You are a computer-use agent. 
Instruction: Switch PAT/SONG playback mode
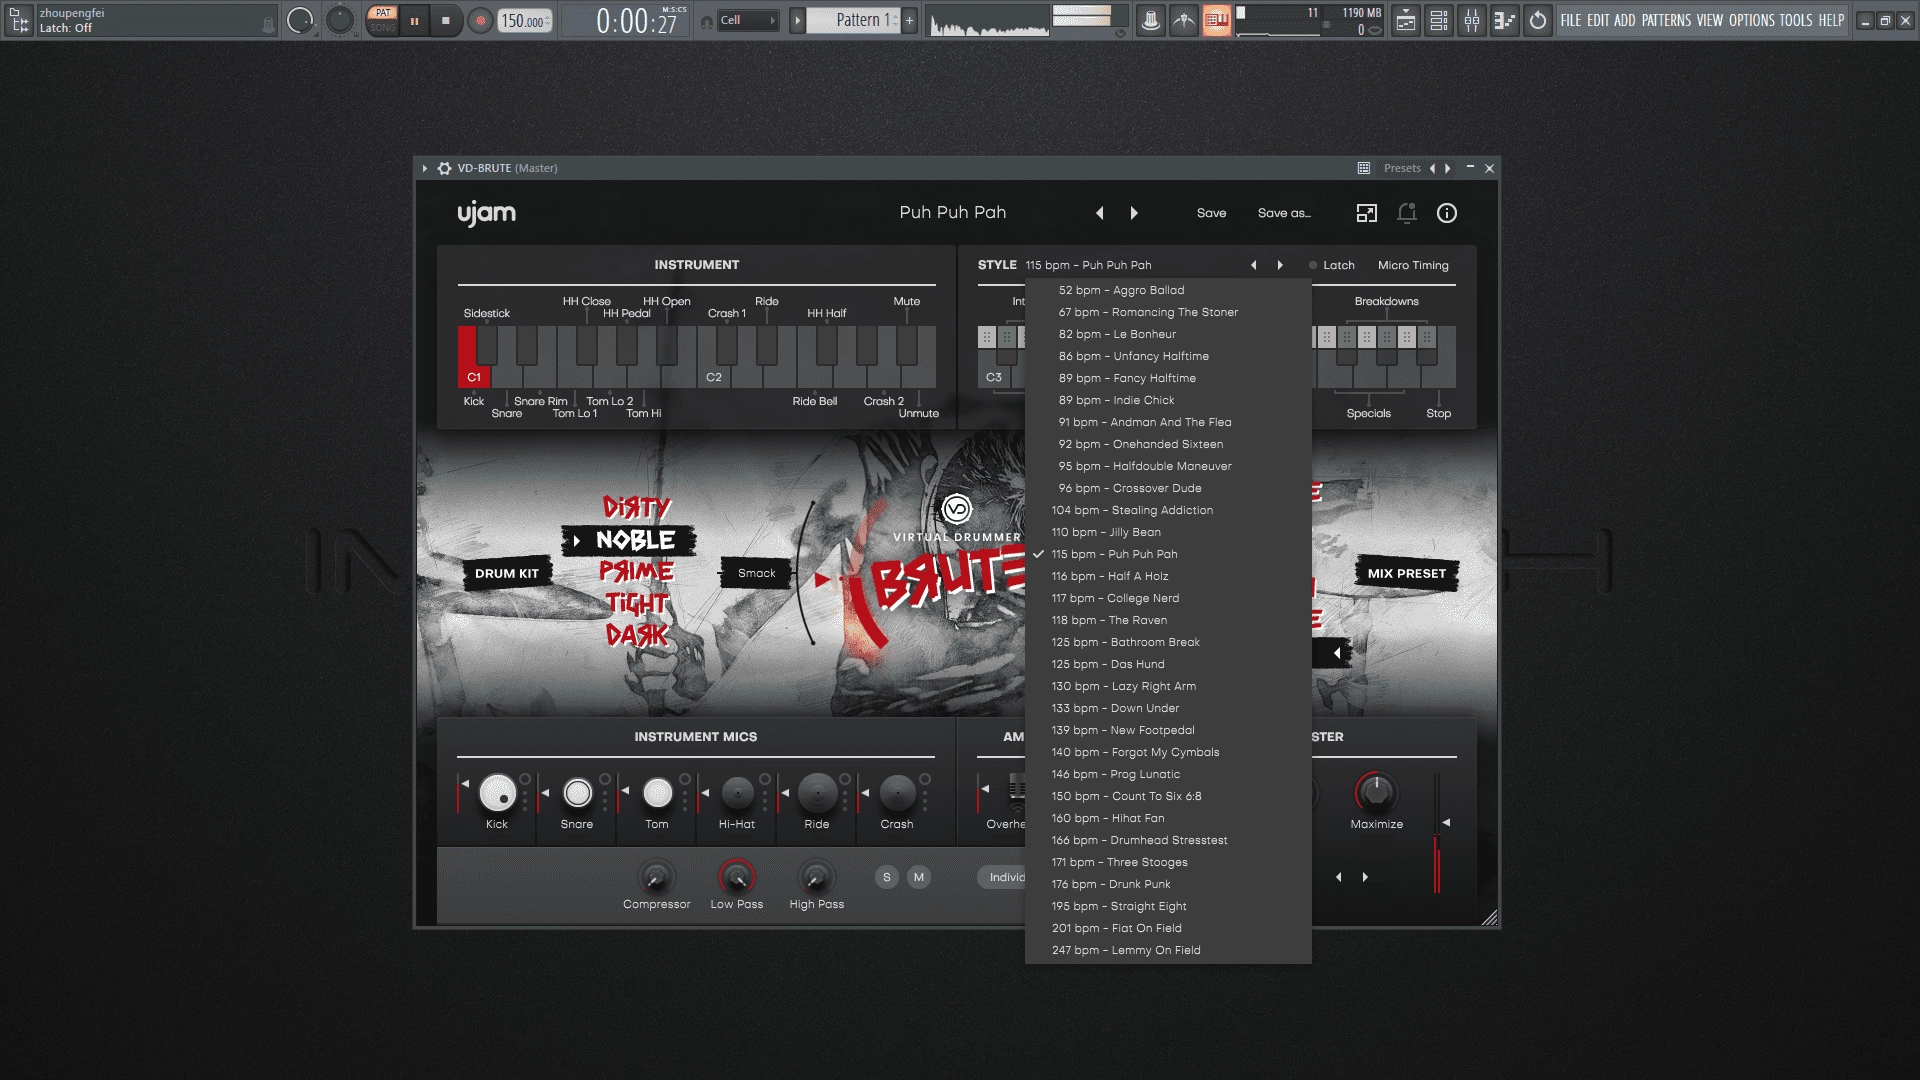coord(382,20)
